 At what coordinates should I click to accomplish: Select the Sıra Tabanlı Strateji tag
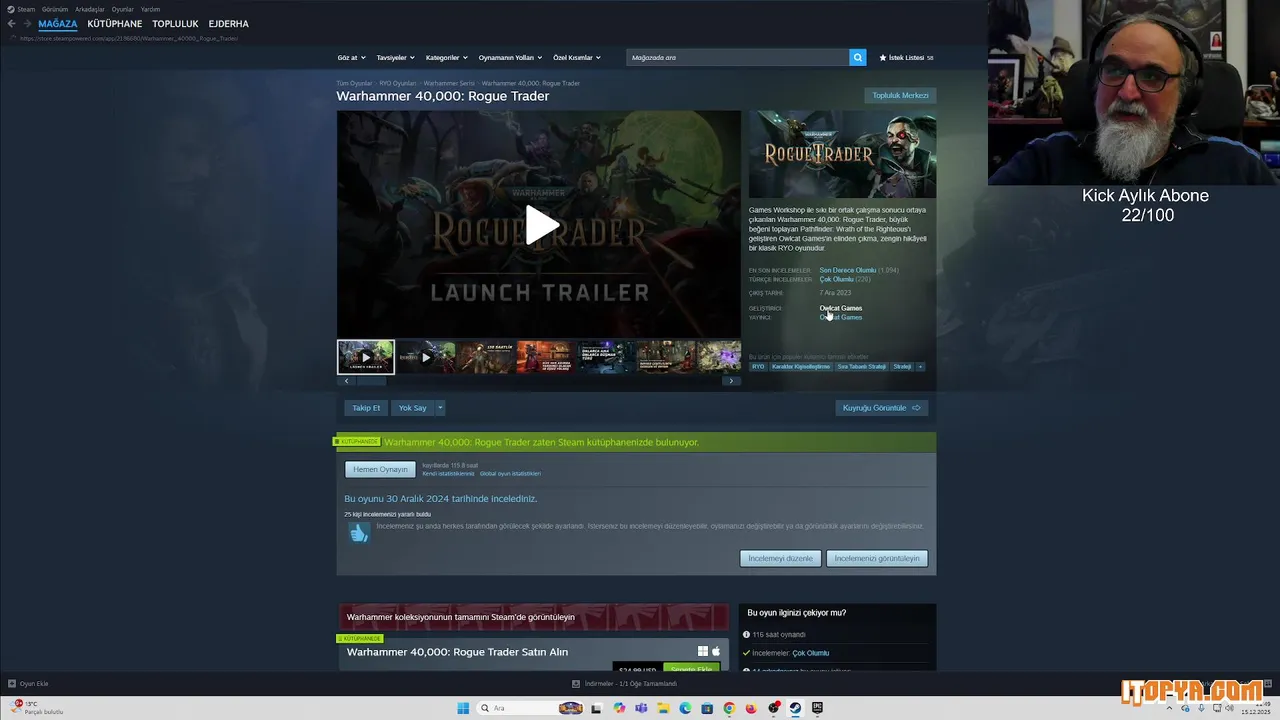(x=862, y=367)
